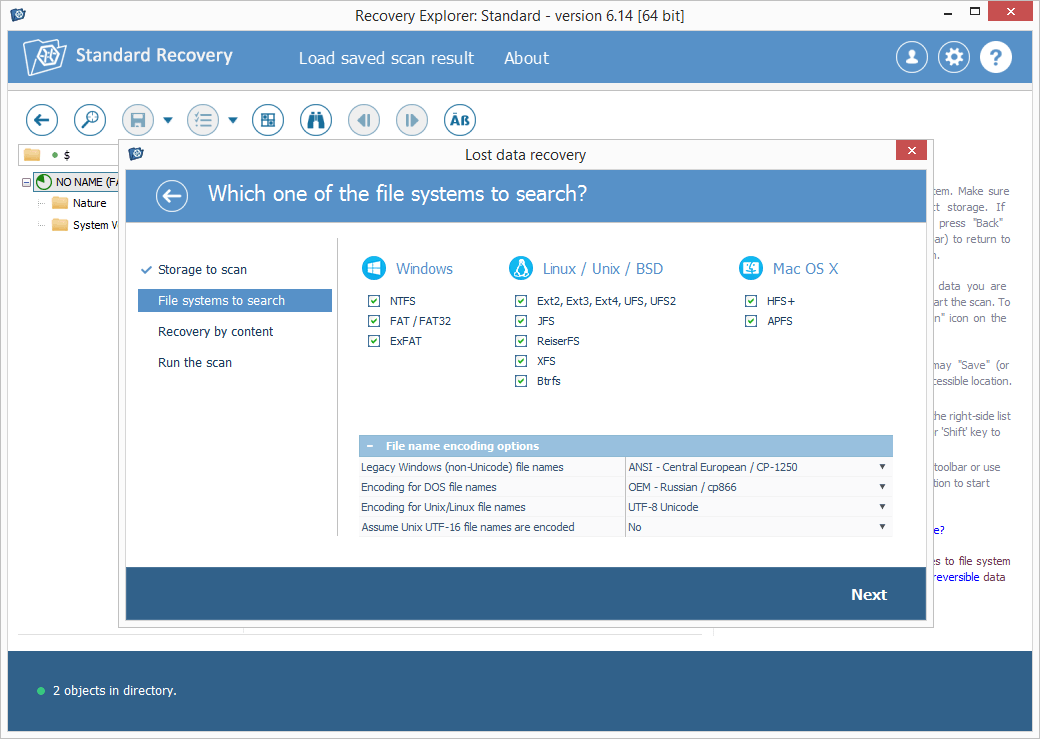The height and width of the screenshot is (739, 1040).
Task: Click the grid view toolbar icon
Action: click(x=268, y=120)
